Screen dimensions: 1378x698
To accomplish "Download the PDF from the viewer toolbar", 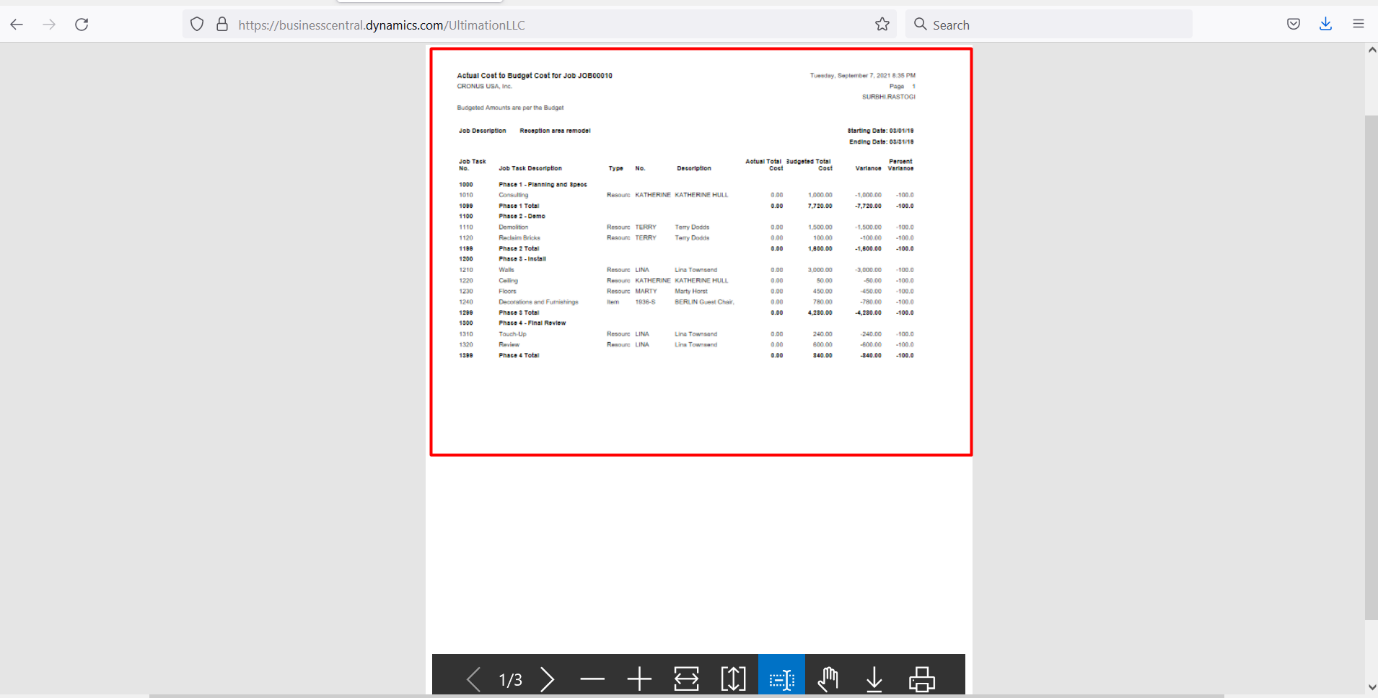I will [874, 679].
